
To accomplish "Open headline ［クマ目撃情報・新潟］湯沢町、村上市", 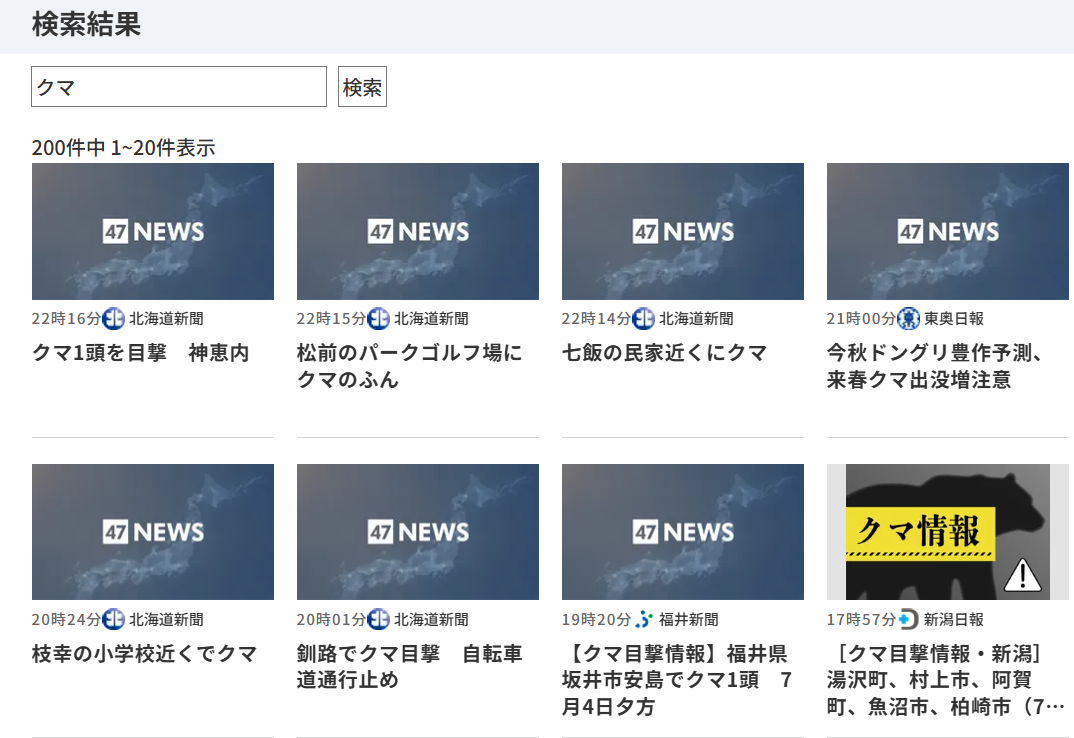I will (946, 680).
